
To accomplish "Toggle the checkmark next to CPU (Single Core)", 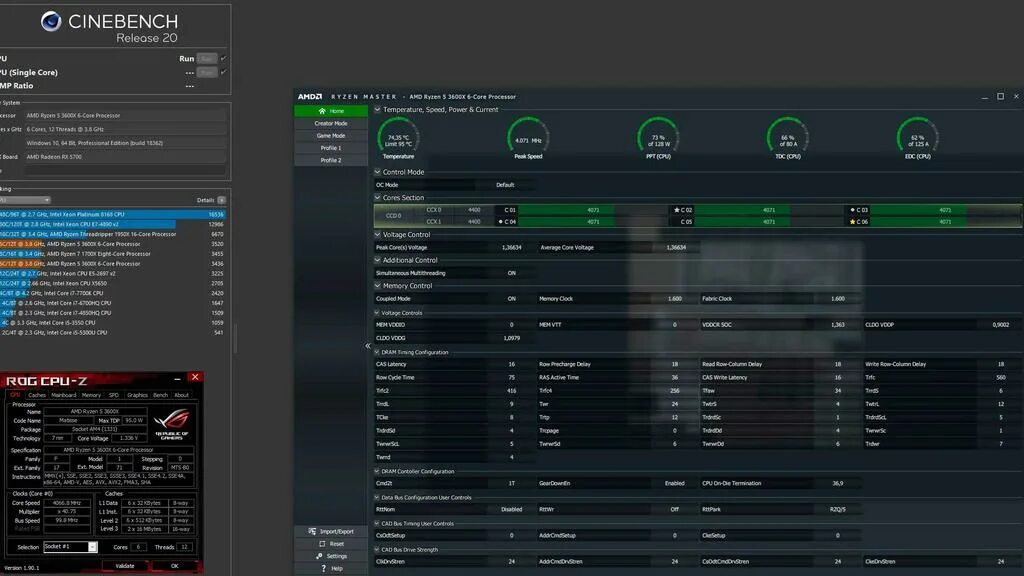I will pyautogui.click(x=224, y=72).
